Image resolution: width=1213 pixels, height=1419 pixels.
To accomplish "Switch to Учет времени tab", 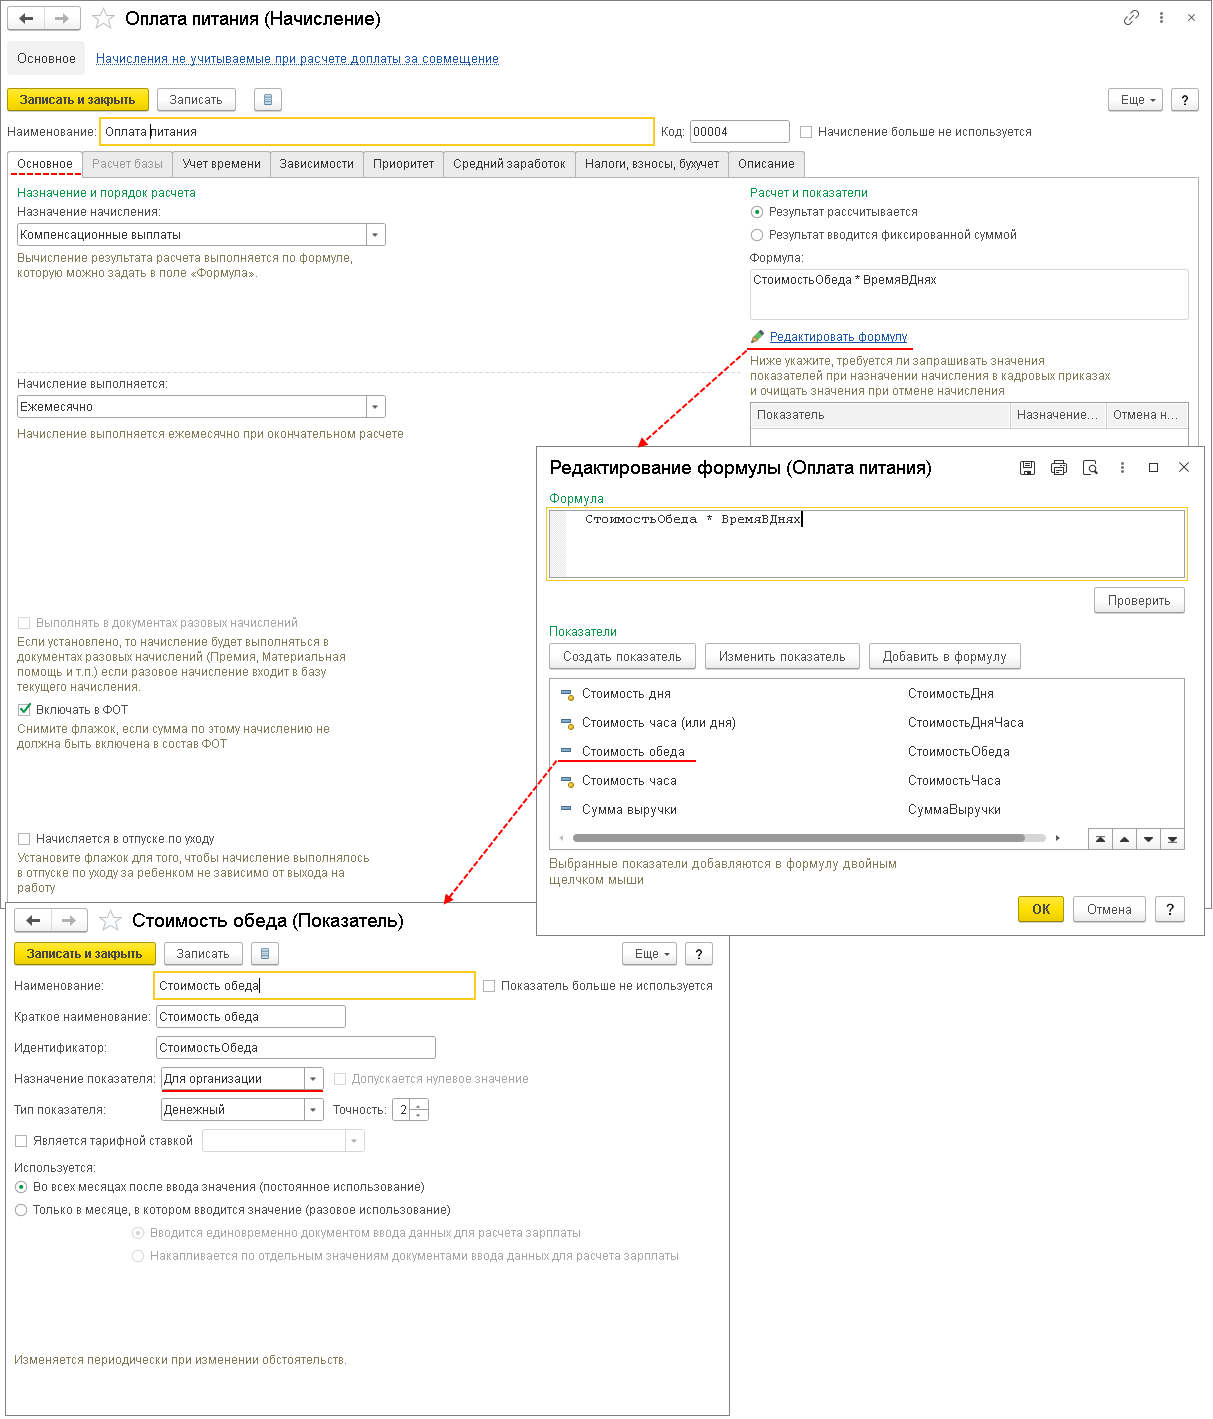I will pos(221,164).
